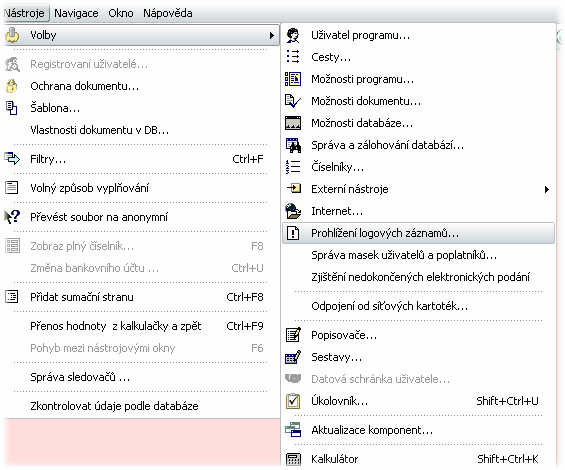Expand the Volby submenu arrow
Screen dimensions: 565x470
coord(272,35)
